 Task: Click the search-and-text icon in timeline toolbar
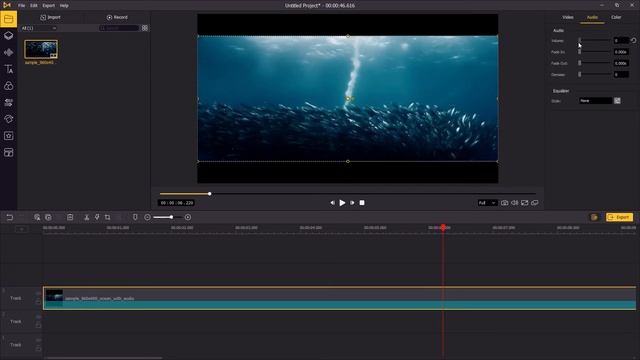coord(37,218)
